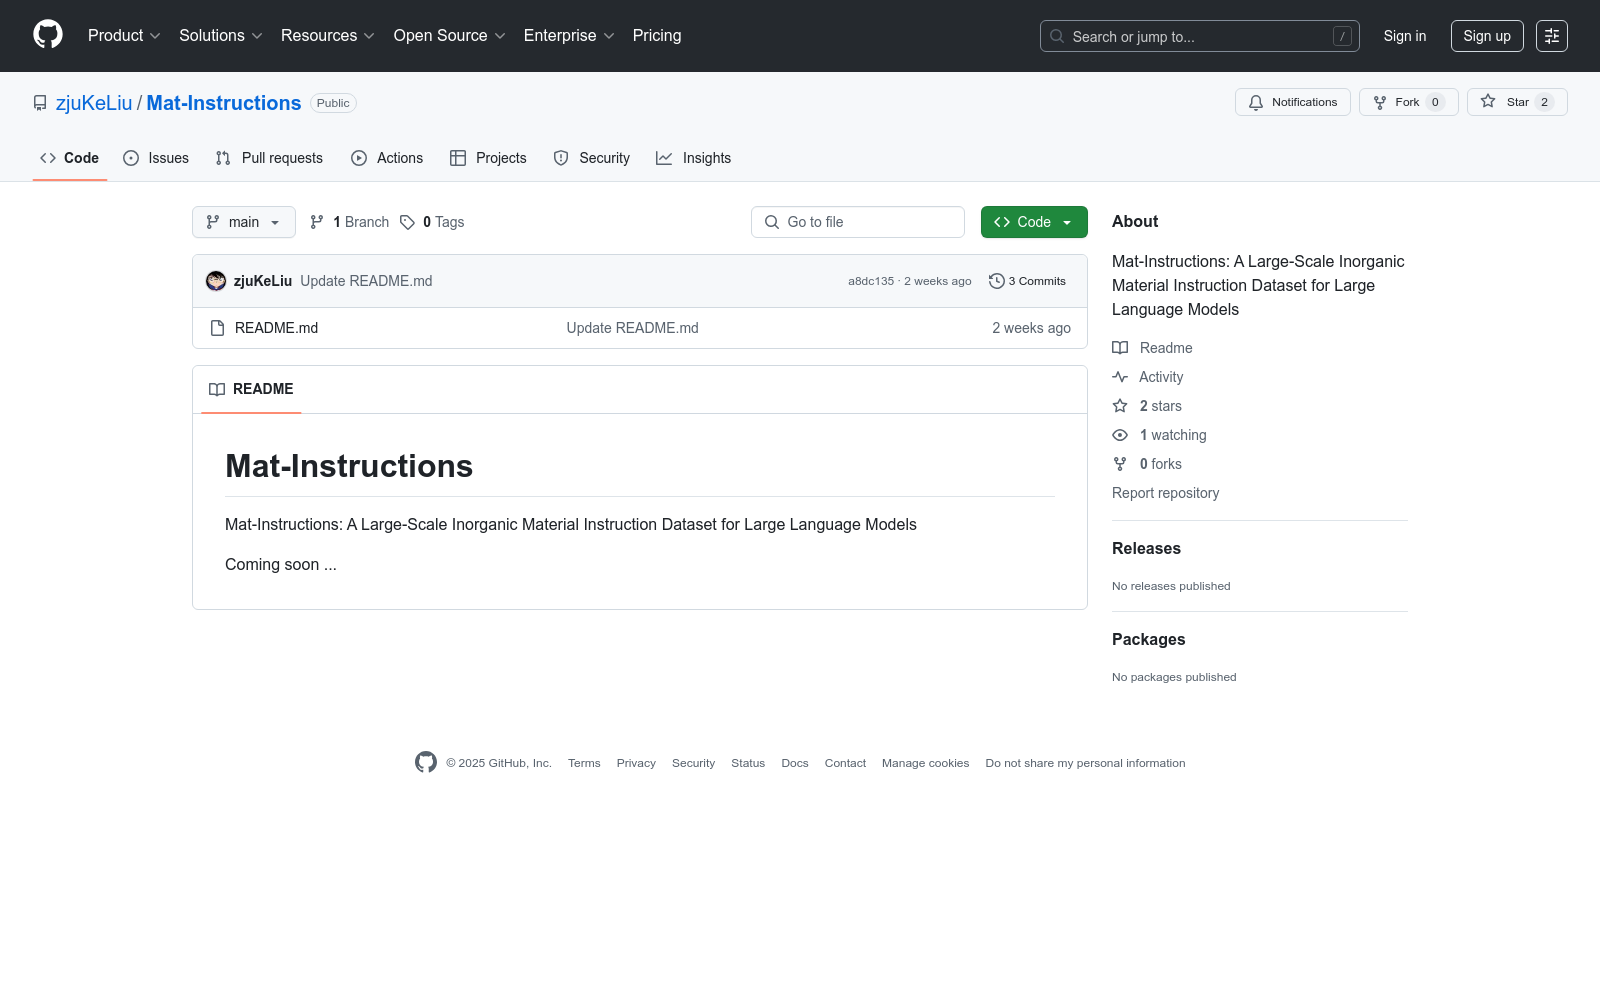Viewport: 1600px width, 1000px height.
Task: View the 1 Branch link
Action: [349, 222]
